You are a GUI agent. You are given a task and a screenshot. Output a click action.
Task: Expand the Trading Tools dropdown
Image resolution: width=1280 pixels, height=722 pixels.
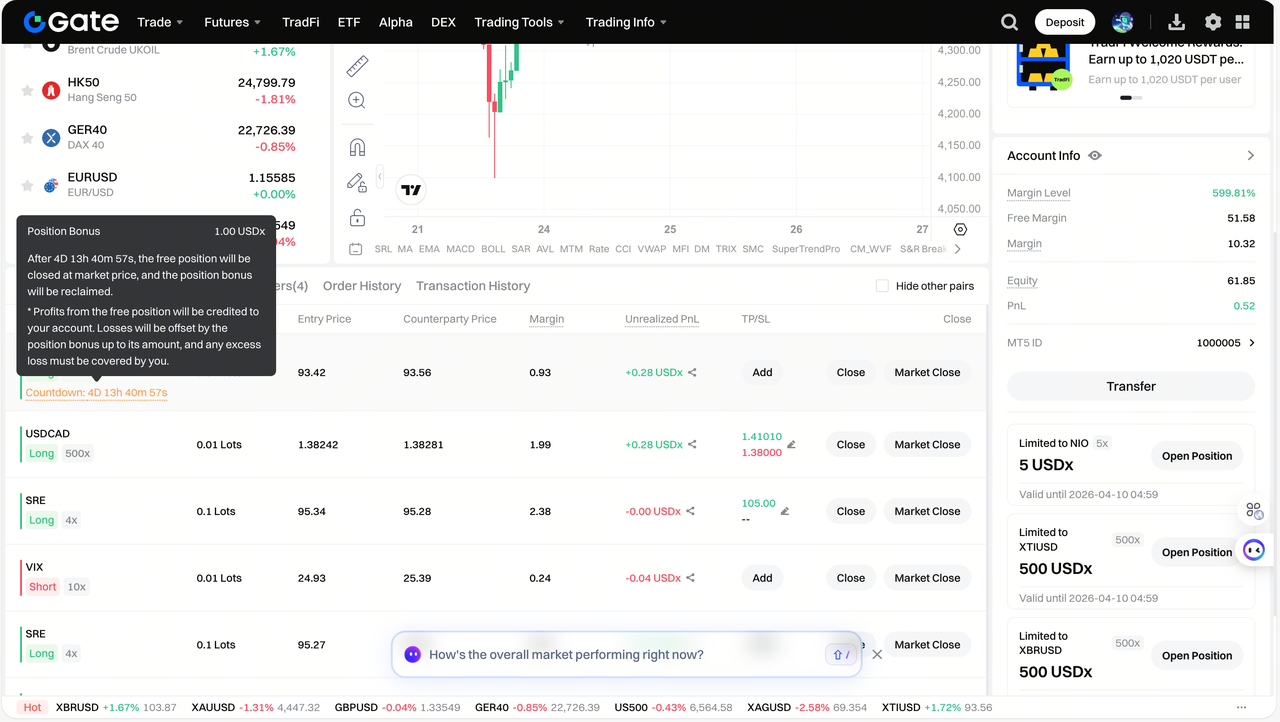(x=519, y=22)
